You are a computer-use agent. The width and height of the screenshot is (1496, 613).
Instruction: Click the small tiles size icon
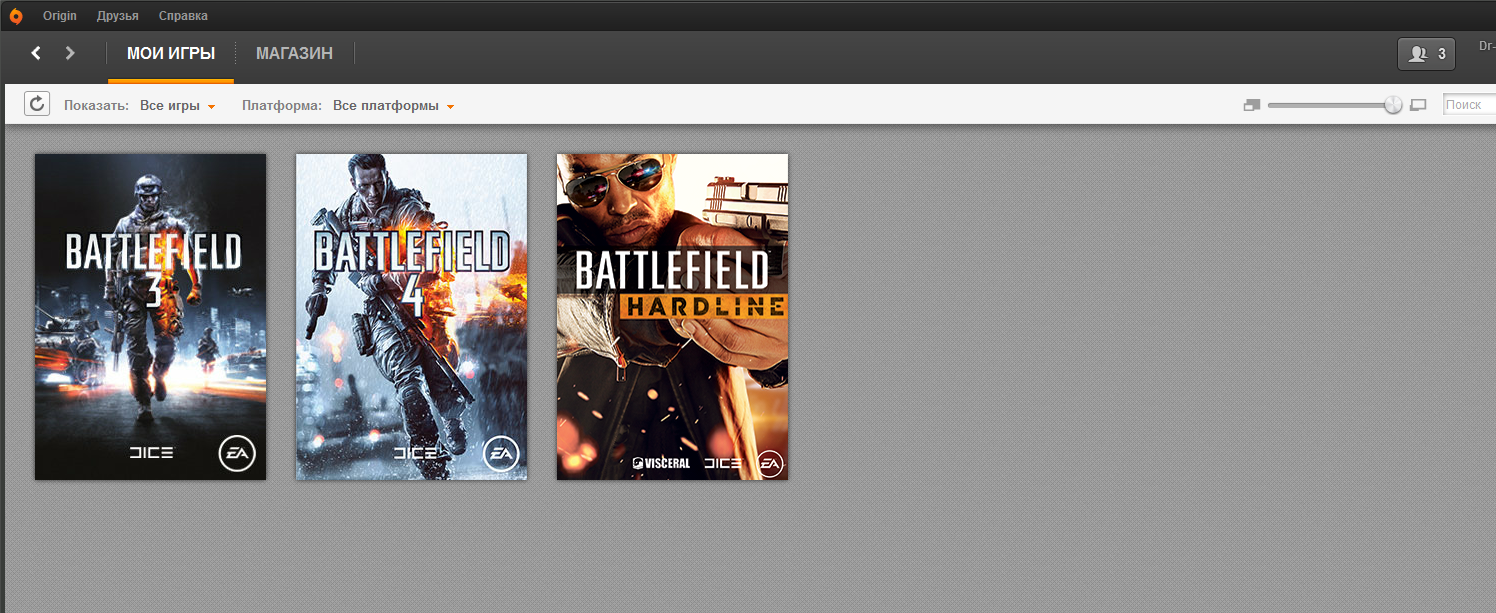coord(1251,105)
